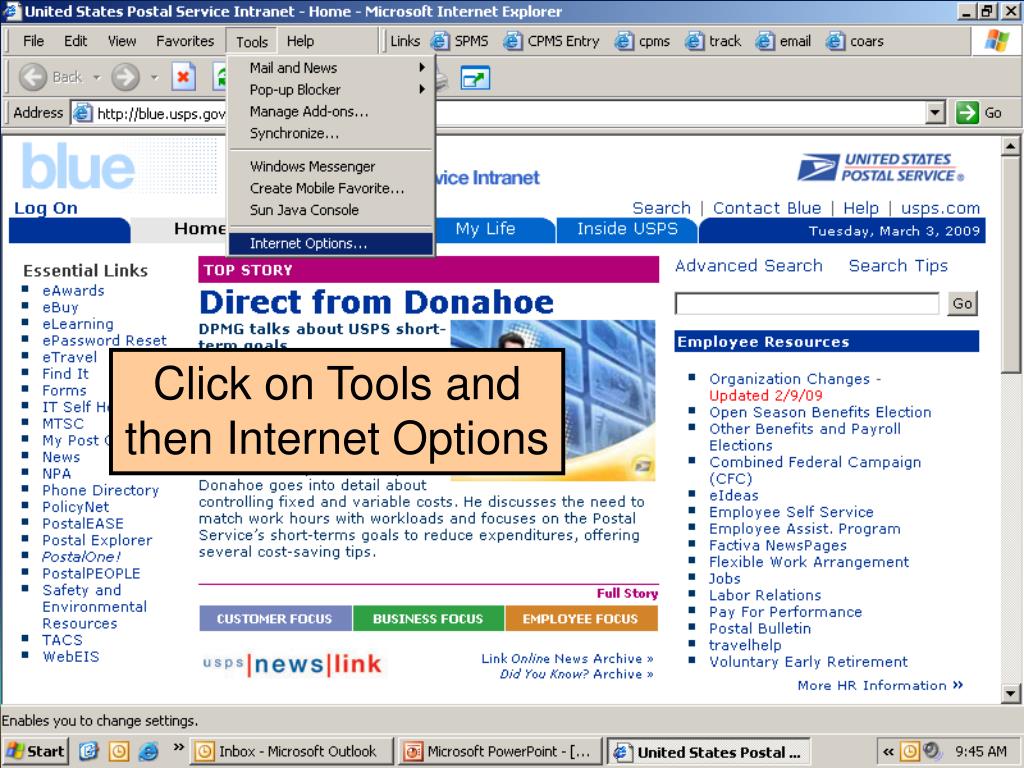Click the red X Stop button
This screenshot has width=1024, height=768.
pyautogui.click(x=184, y=77)
